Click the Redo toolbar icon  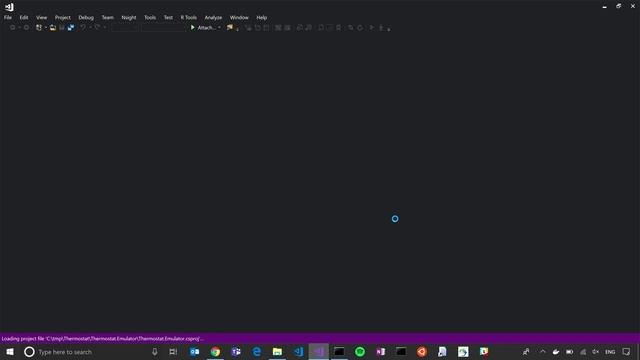[97, 28]
